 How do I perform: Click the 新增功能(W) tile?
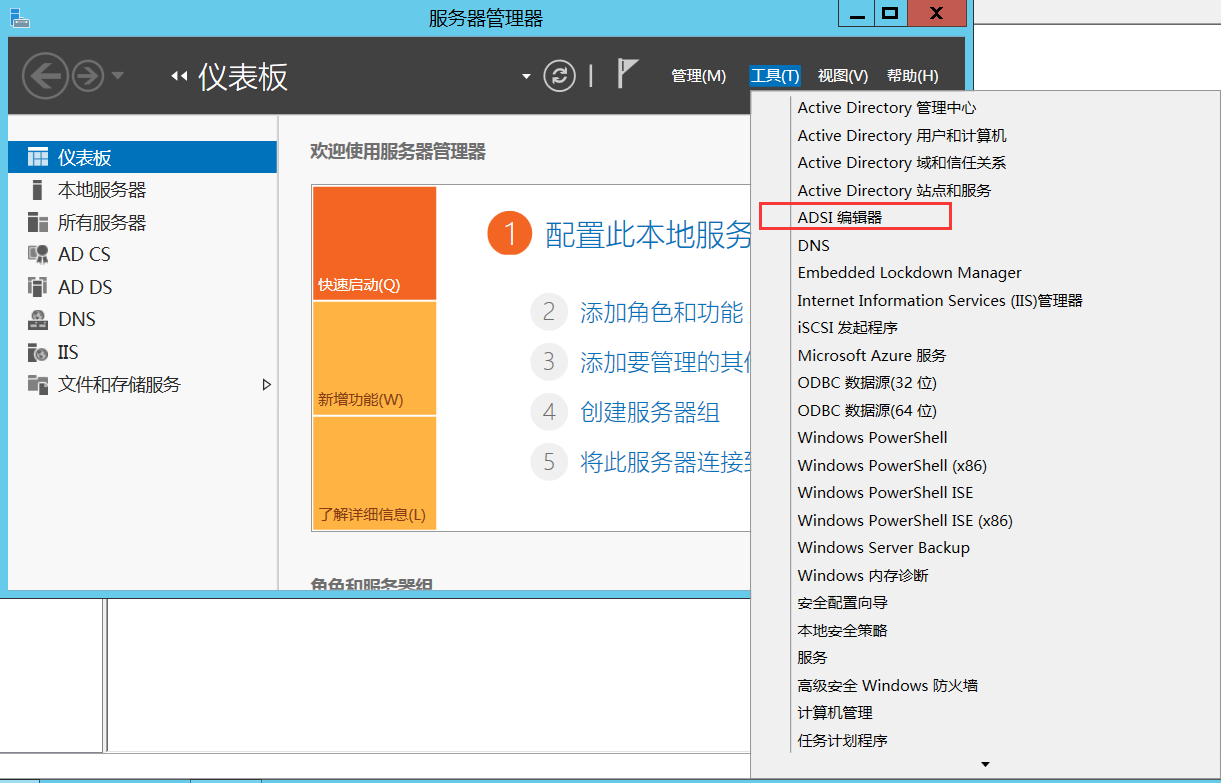pos(375,358)
